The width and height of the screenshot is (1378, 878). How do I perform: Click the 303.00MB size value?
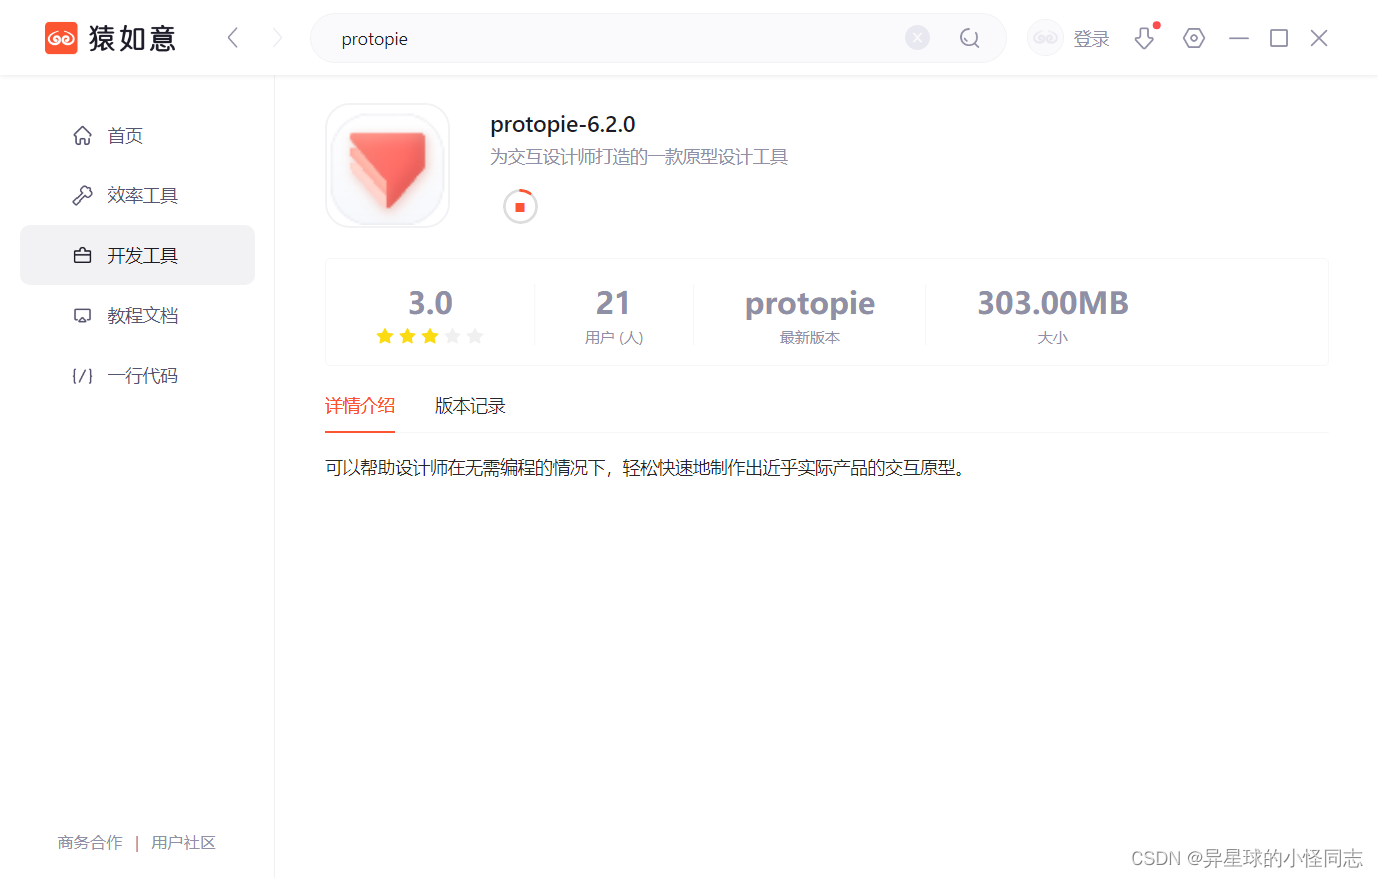click(x=1053, y=303)
